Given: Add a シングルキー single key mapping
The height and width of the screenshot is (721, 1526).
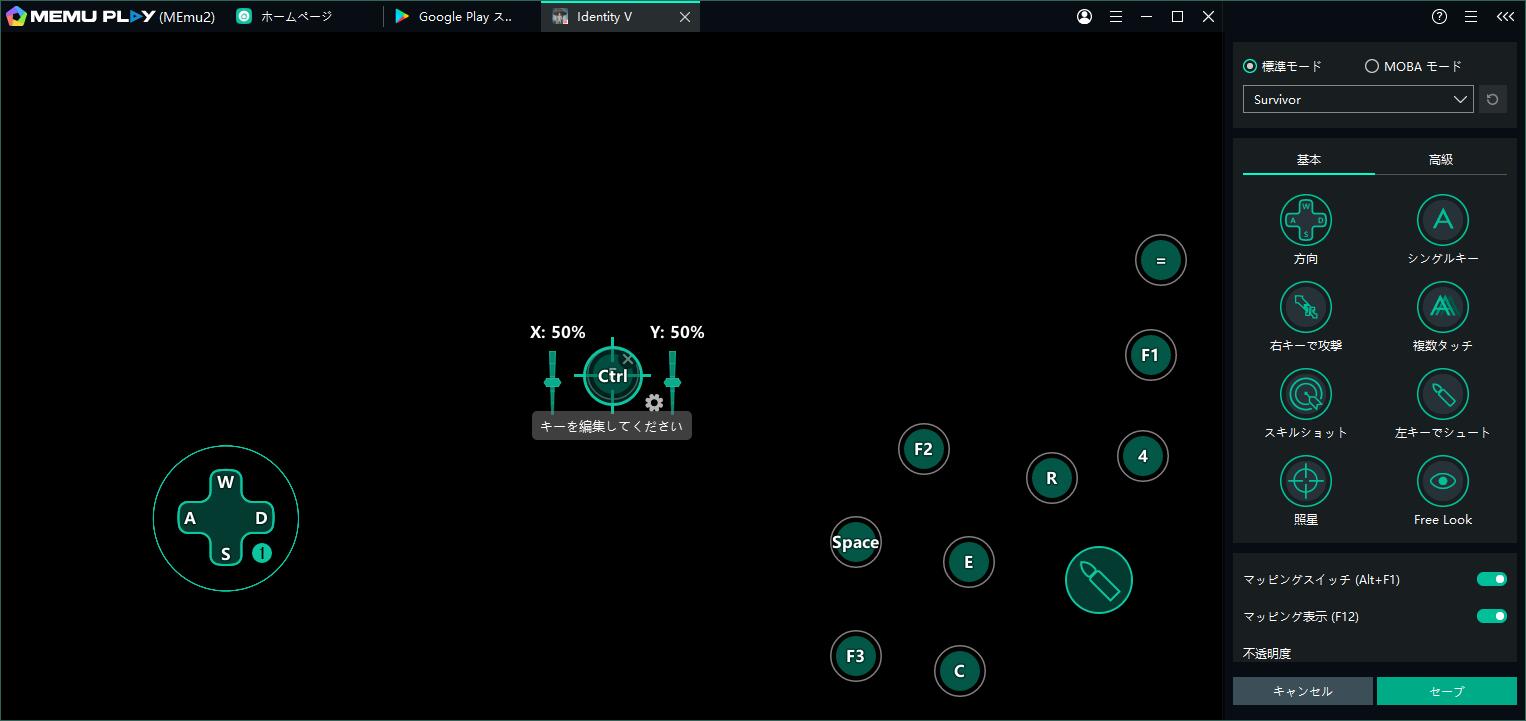Looking at the screenshot, I should [x=1442, y=220].
